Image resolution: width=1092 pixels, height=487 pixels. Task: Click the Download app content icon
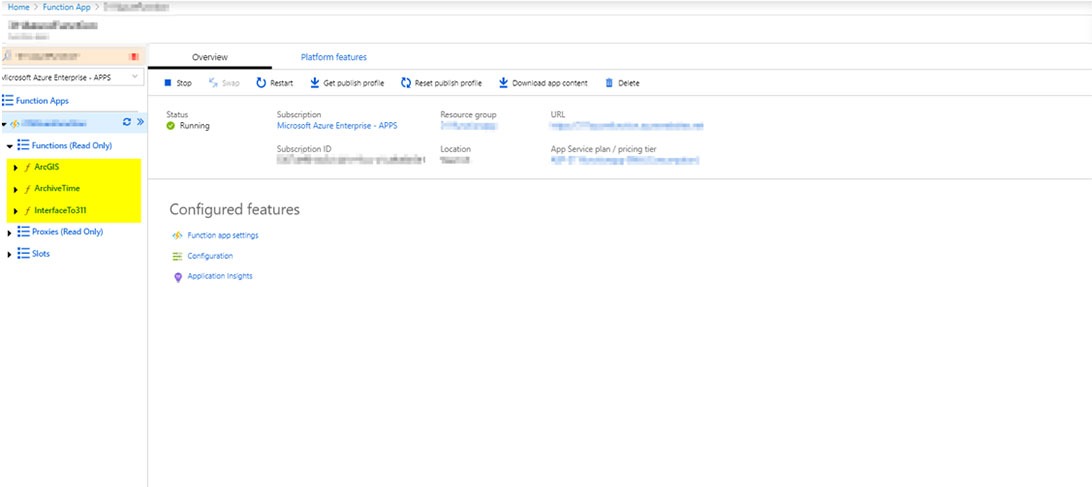point(504,83)
